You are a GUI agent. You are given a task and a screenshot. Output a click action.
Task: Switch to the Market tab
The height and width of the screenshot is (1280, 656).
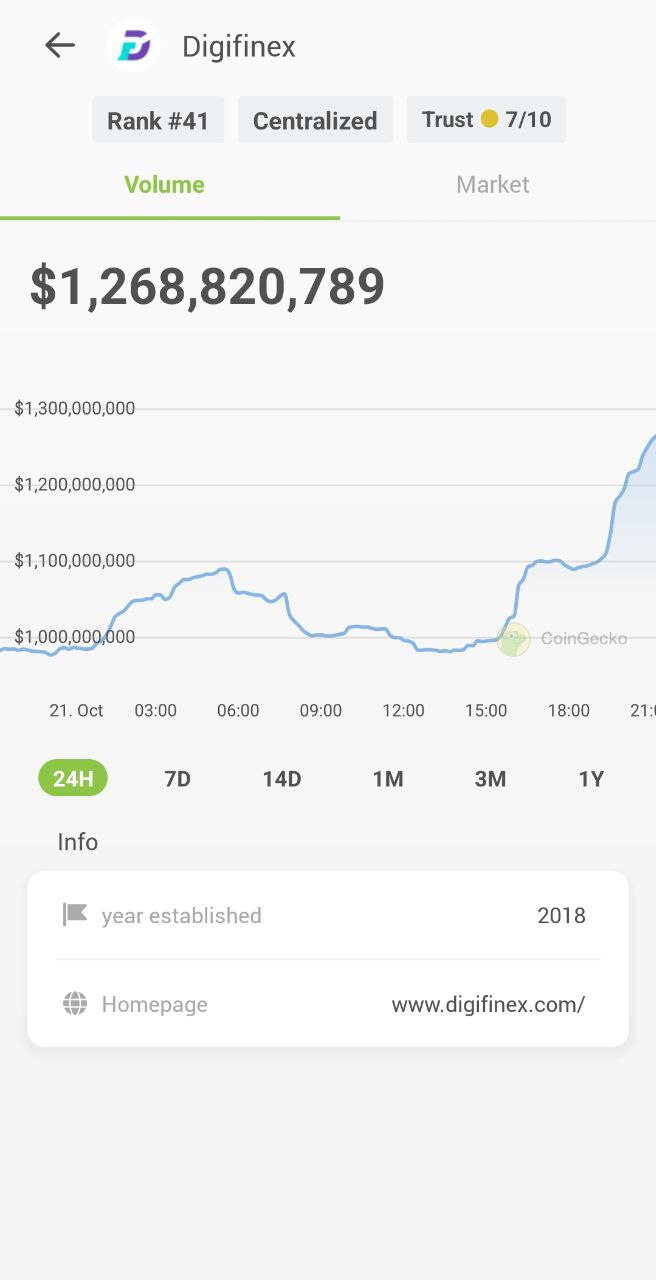point(492,185)
